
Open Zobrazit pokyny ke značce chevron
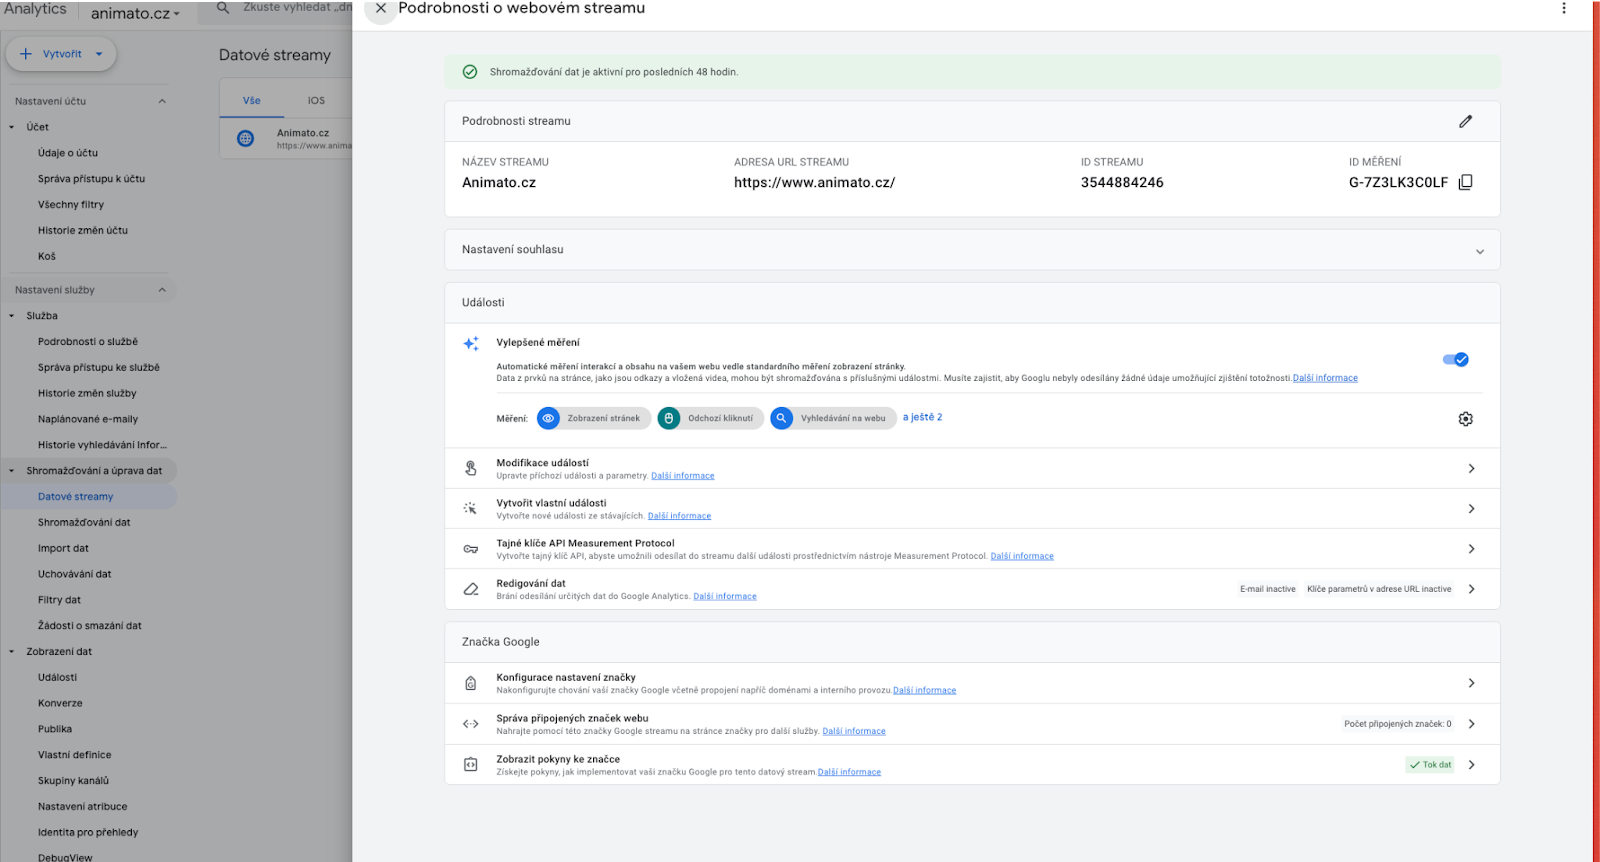pos(1471,765)
